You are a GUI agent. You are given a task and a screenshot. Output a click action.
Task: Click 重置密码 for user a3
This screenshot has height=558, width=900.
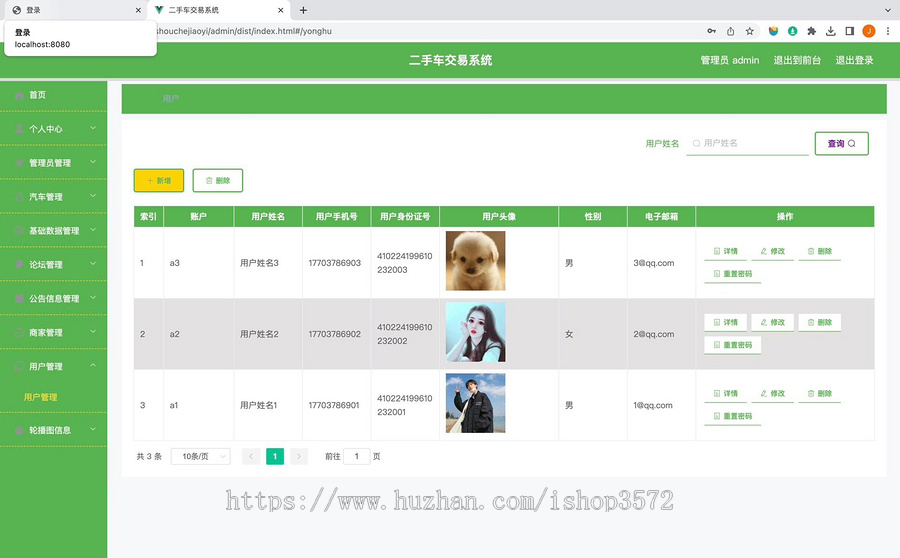pos(732,274)
